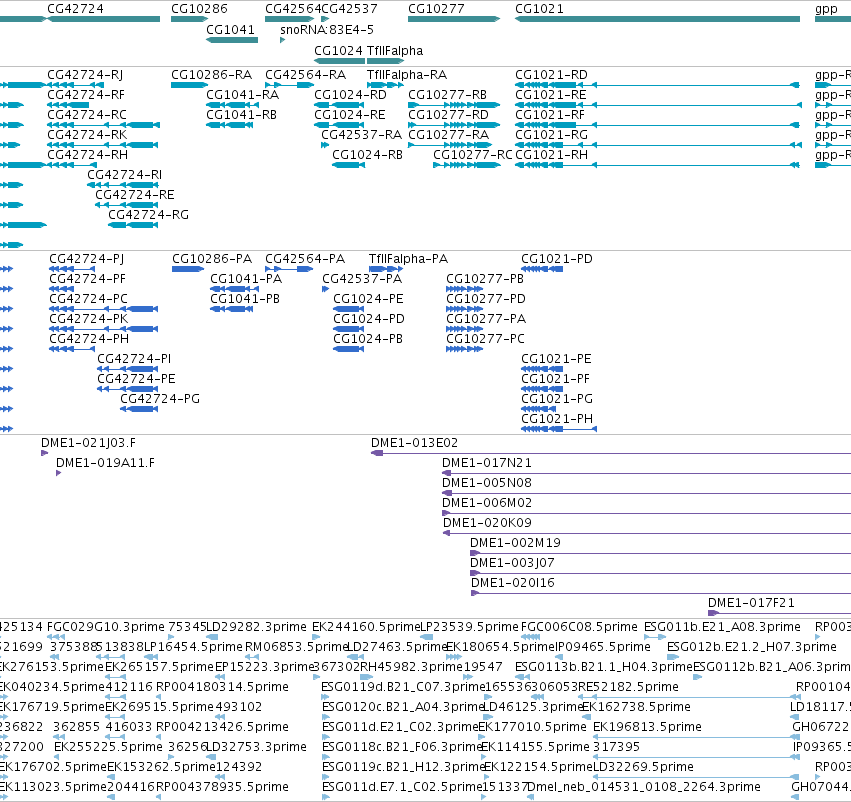Click EST label ESG011d.E7.1_C02.5prime
The width and height of the screenshot is (851, 802).
pyautogui.click(x=403, y=787)
